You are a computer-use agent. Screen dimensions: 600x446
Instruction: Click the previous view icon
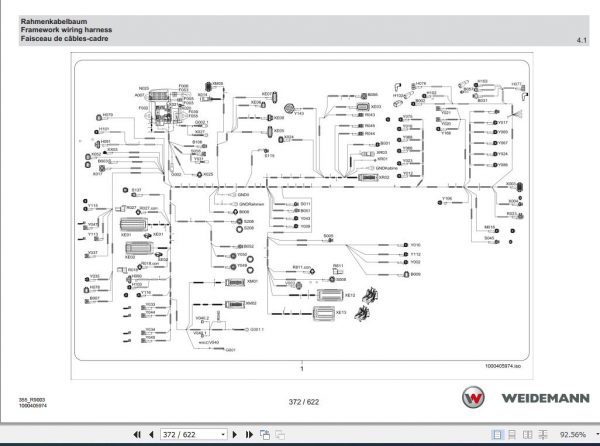point(265,435)
